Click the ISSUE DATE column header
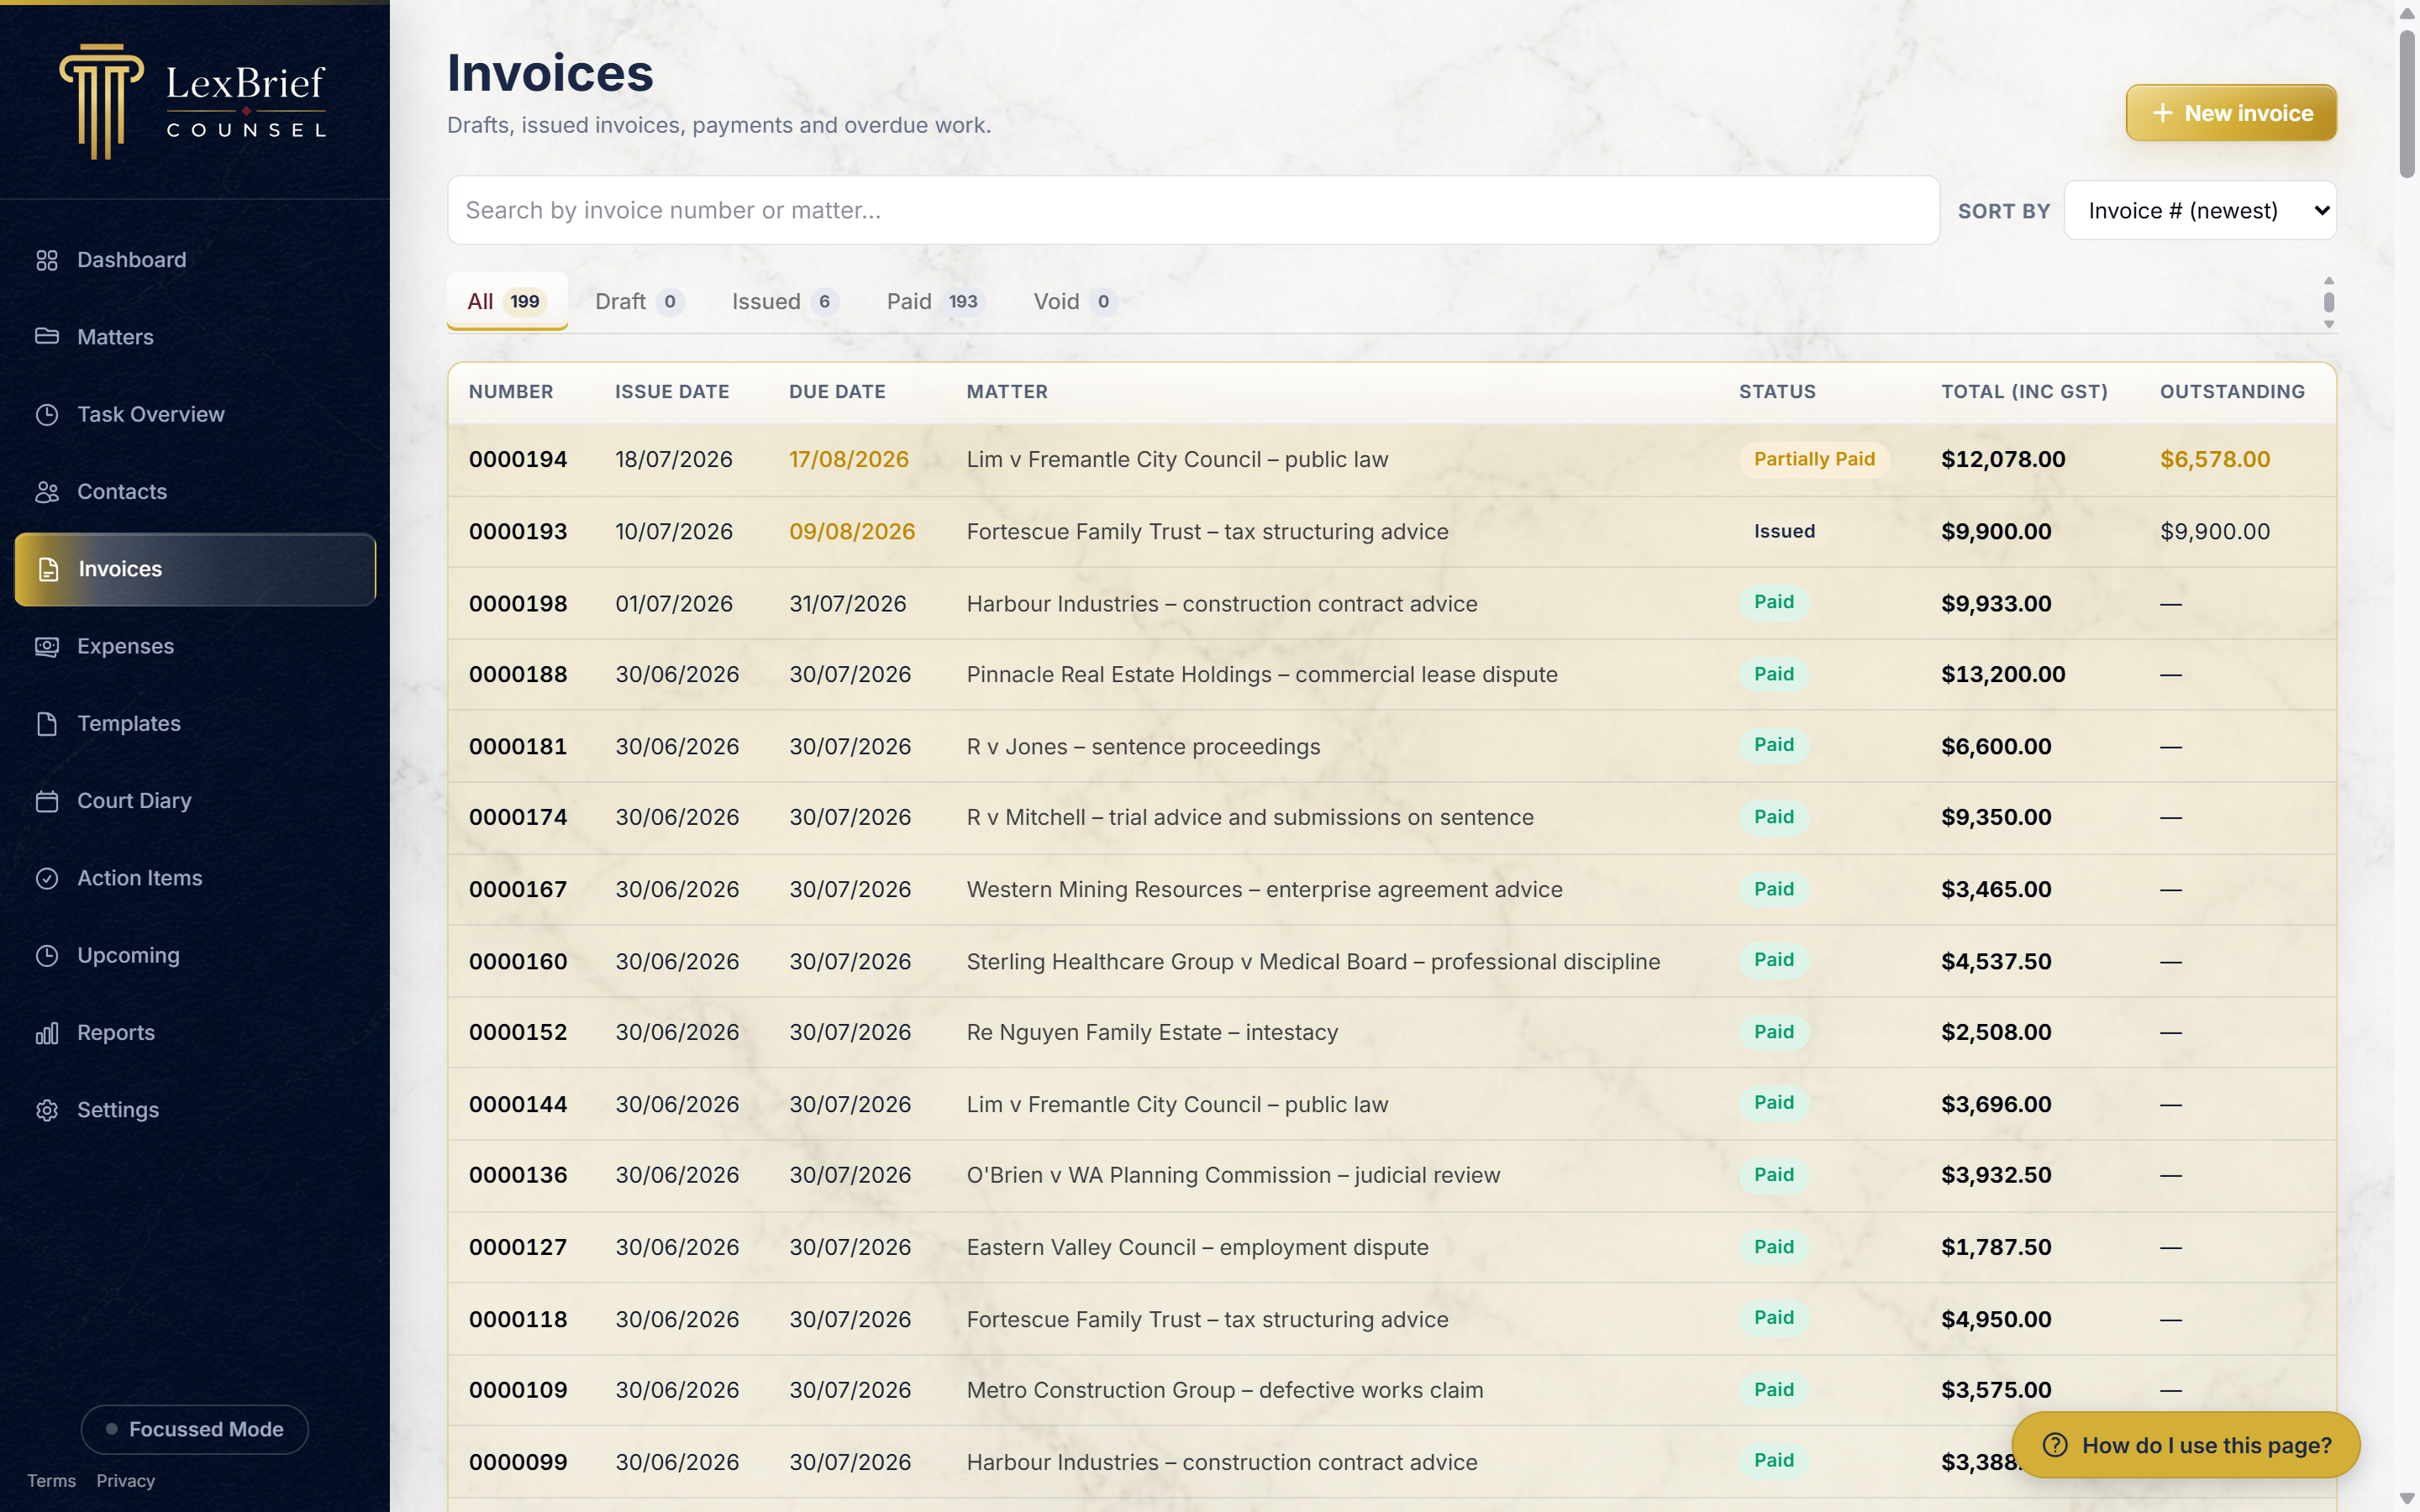 (672, 392)
